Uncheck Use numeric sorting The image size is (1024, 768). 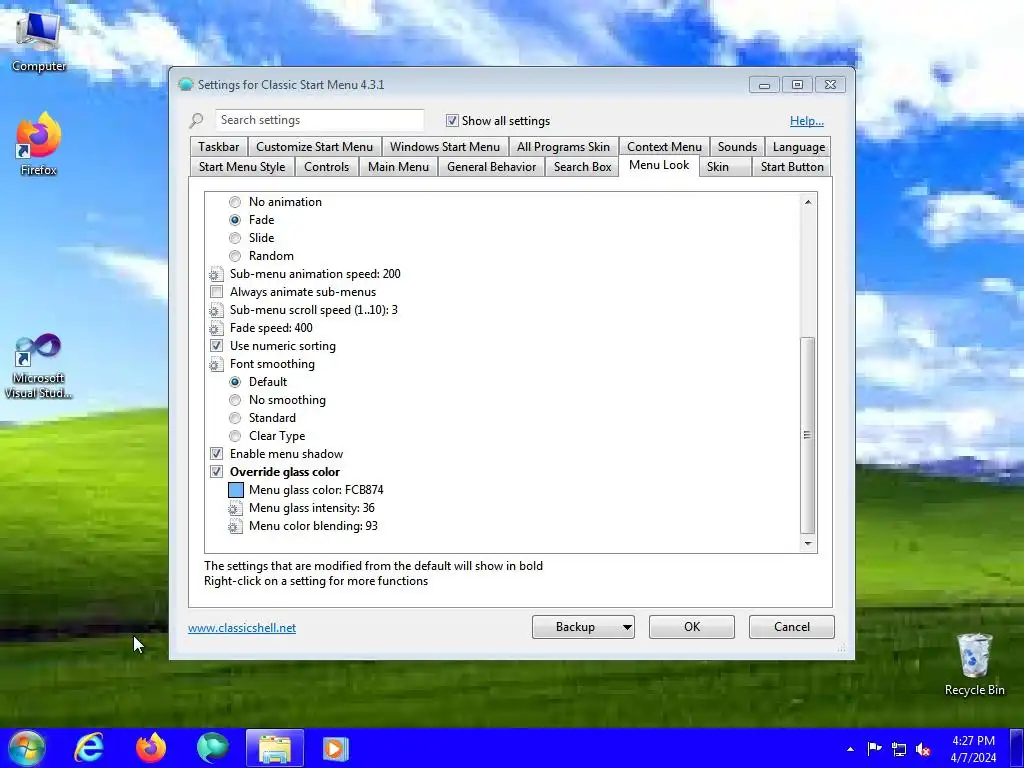(216, 346)
